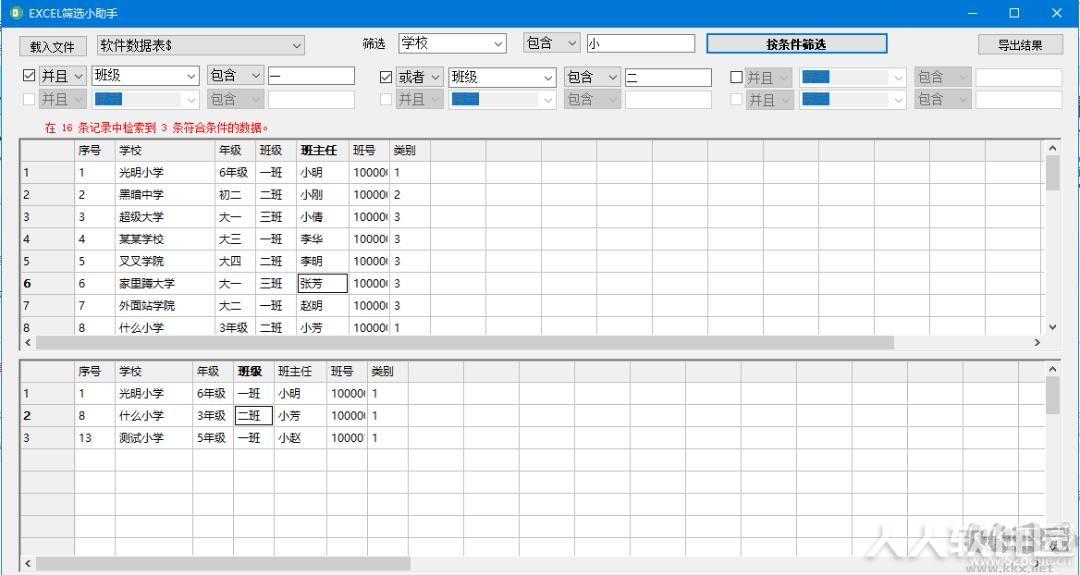Screen dimensions: 1080x575
Task: Select the 外面站学院 cell
Action: (165, 305)
